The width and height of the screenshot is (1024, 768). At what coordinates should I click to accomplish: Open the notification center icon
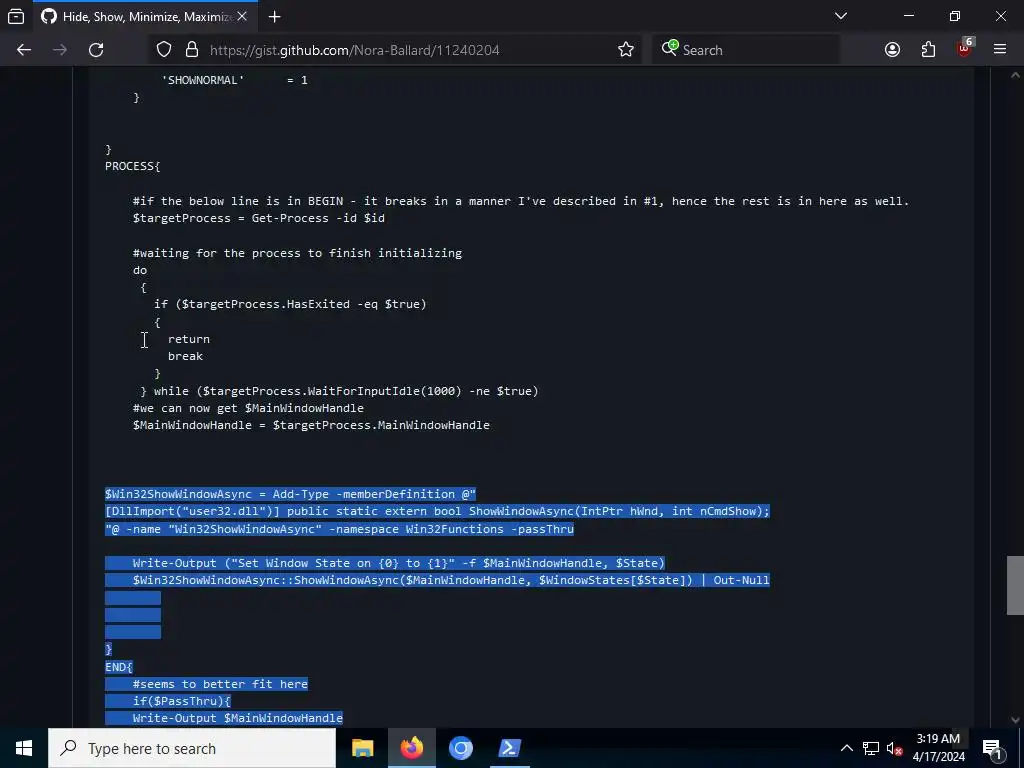click(993, 749)
